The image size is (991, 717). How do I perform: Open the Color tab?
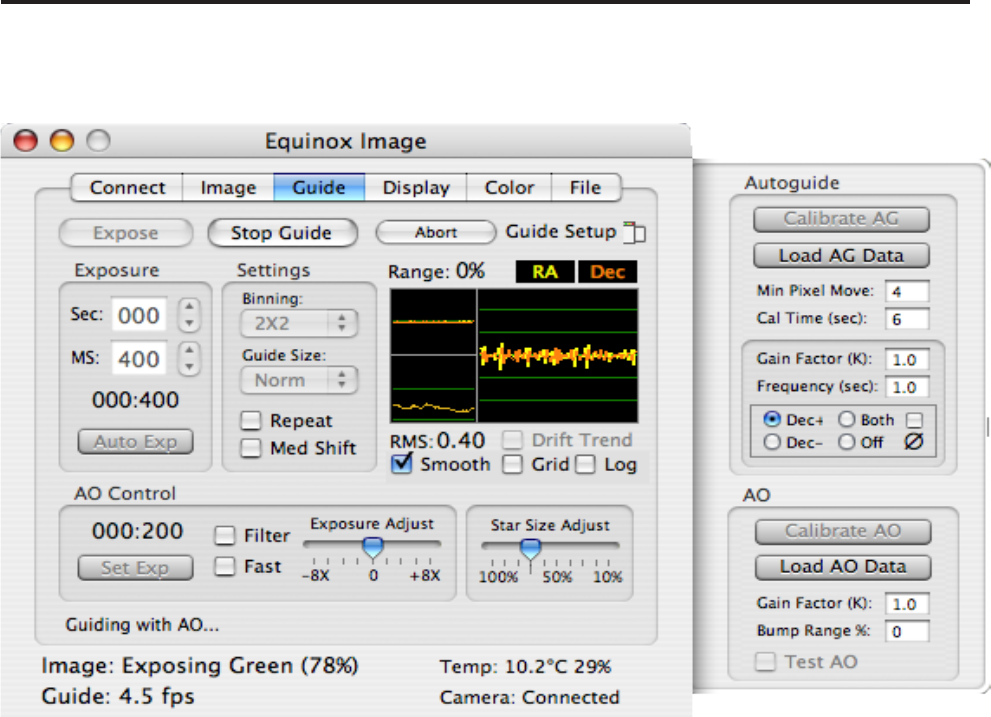(x=509, y=188)
